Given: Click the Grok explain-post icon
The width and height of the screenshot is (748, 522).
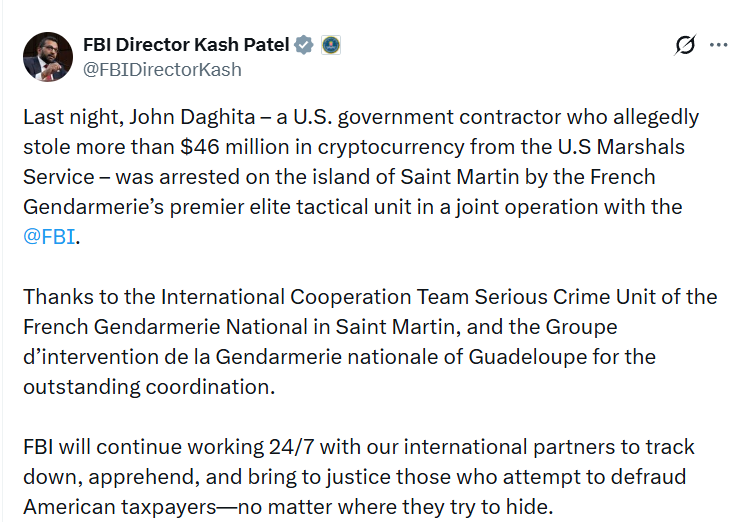Looking at the screenshot, I should [x=685, y=45].
